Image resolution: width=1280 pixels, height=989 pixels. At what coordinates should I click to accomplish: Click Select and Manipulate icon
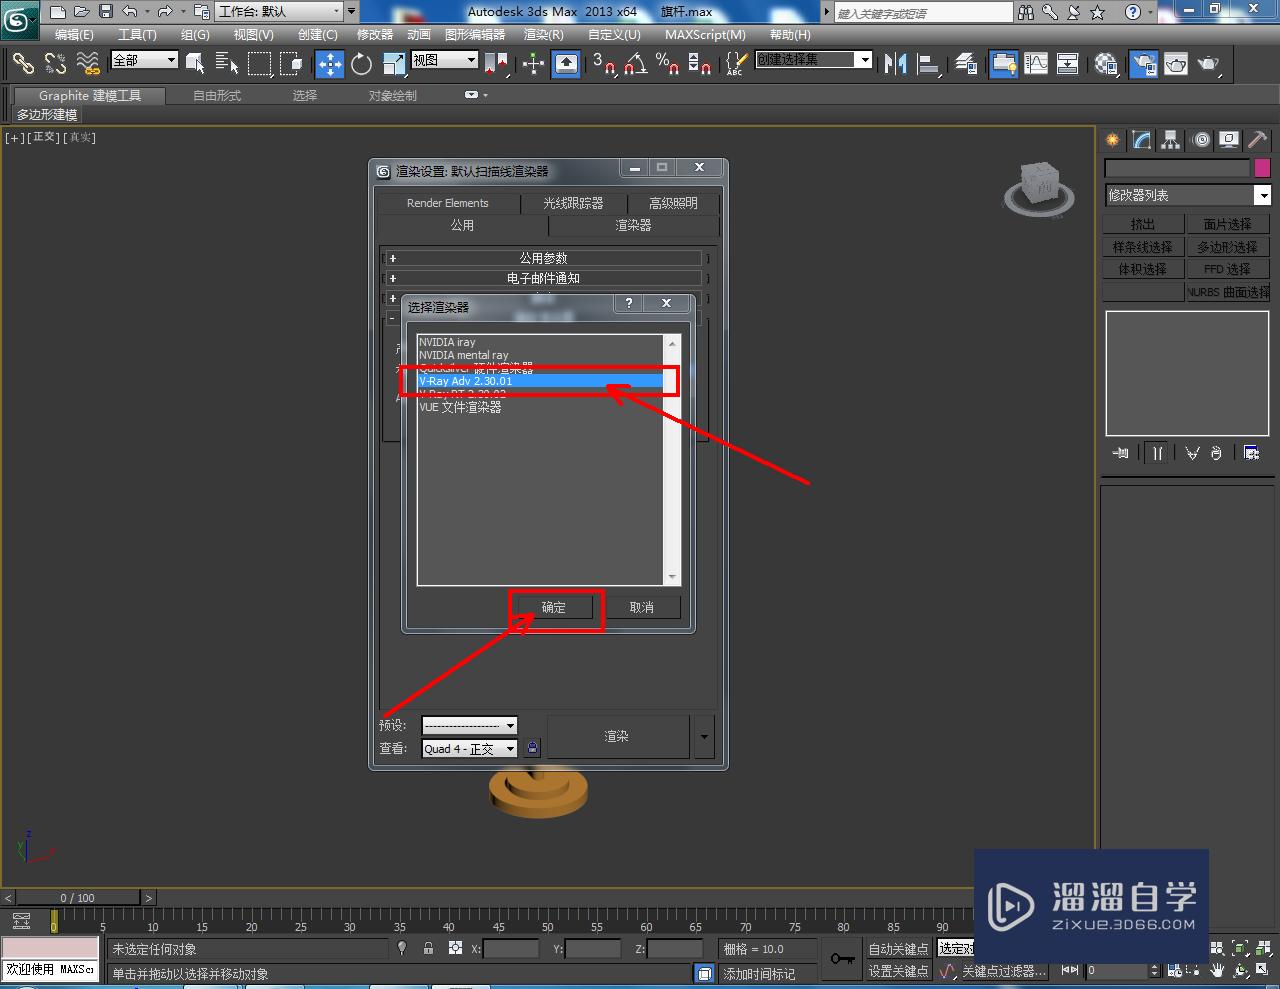533,64
